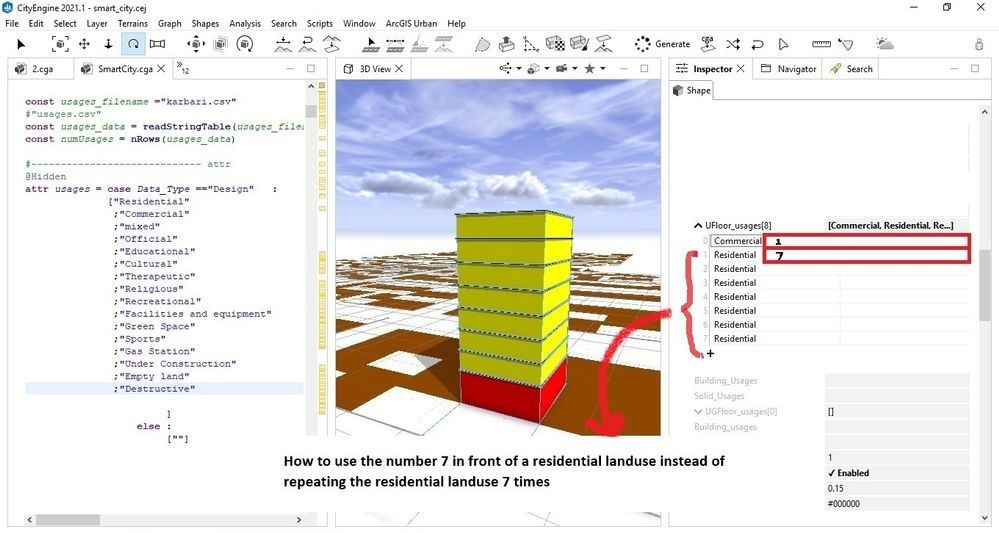Click align shapes to terrain icon

click(x=604, y=44)
